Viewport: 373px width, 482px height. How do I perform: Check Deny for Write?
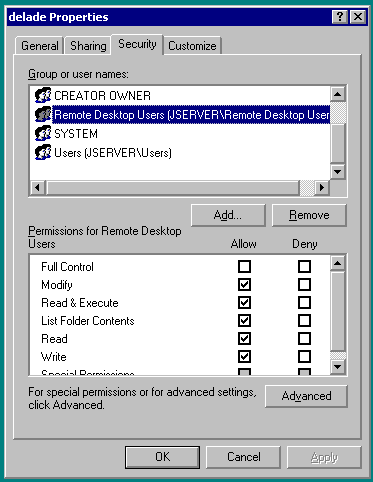point(304,357)
